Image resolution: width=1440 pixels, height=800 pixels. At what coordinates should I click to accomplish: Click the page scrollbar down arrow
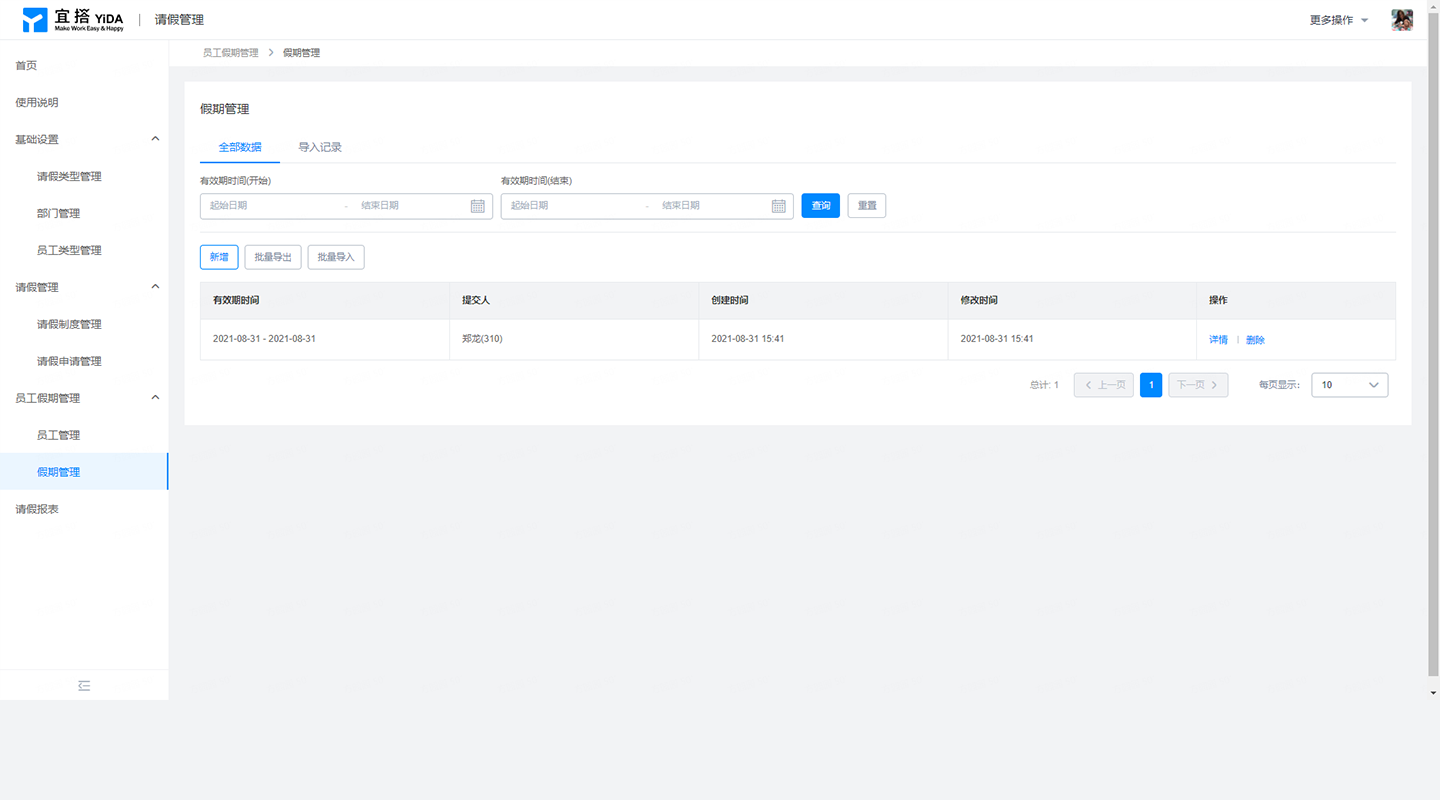pos(1433,692)
